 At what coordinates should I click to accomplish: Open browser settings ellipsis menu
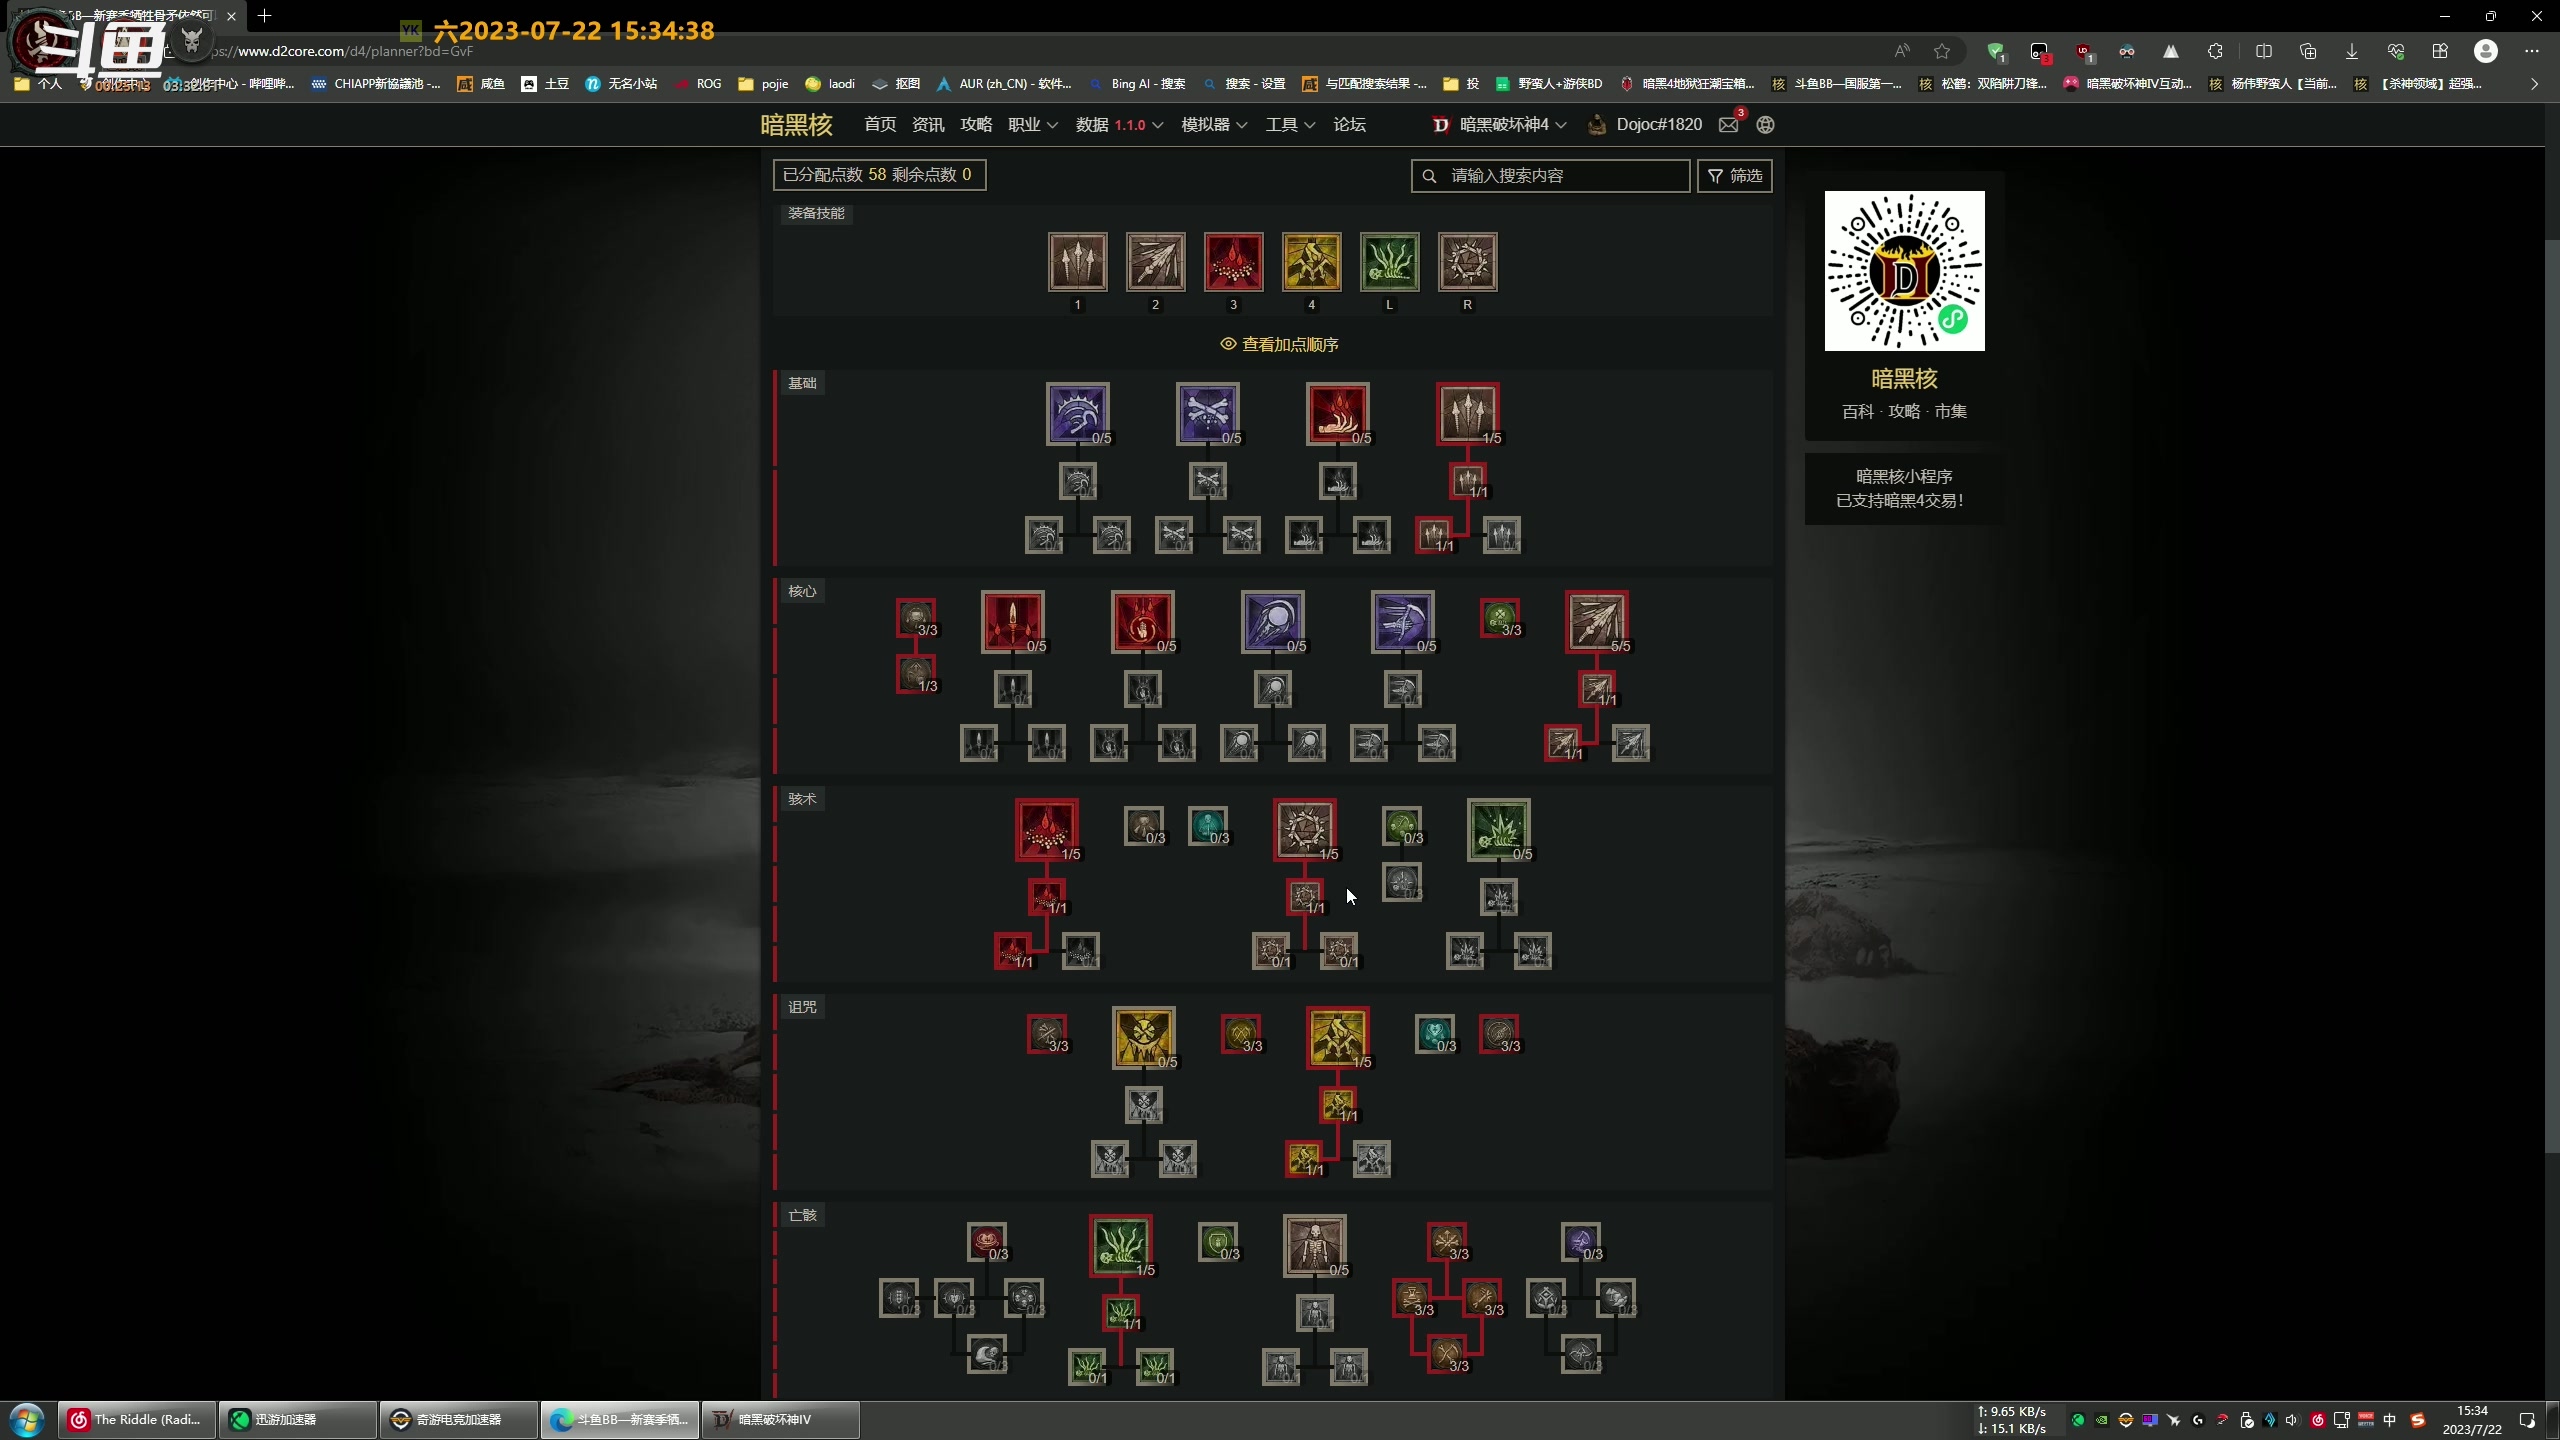tap(2532, 51)
